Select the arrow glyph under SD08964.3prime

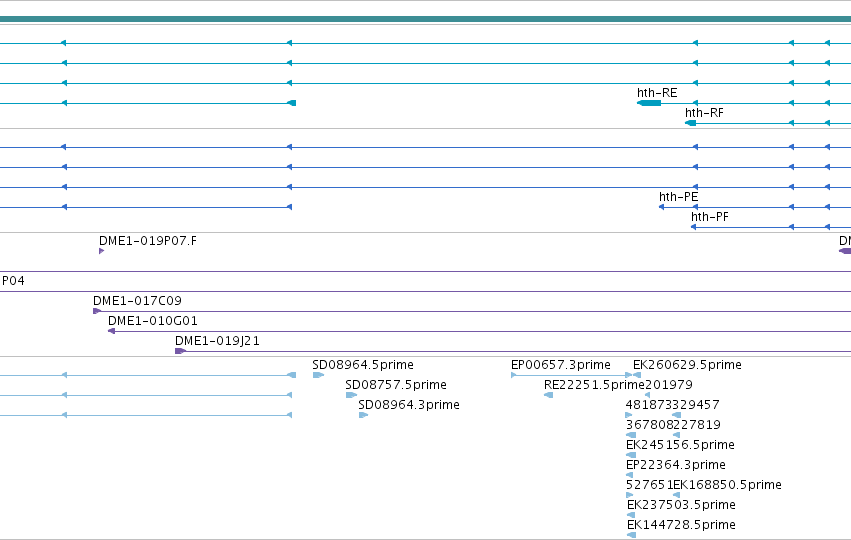pyautogui.click(x=363, y=415)
